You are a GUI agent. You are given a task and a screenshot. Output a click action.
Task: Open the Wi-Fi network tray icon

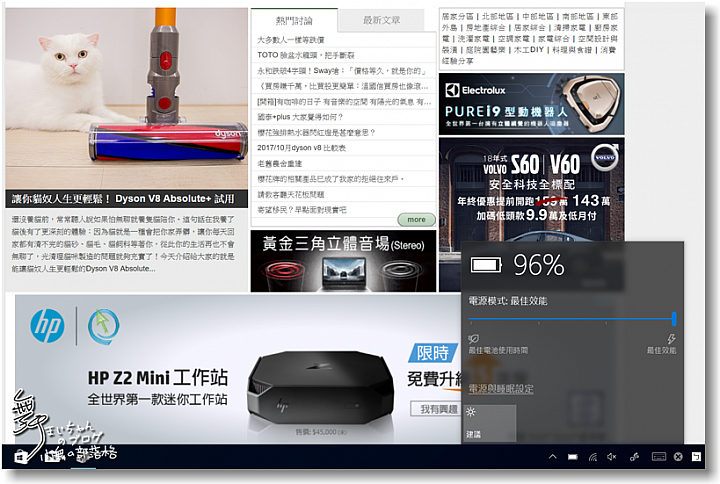593,456
